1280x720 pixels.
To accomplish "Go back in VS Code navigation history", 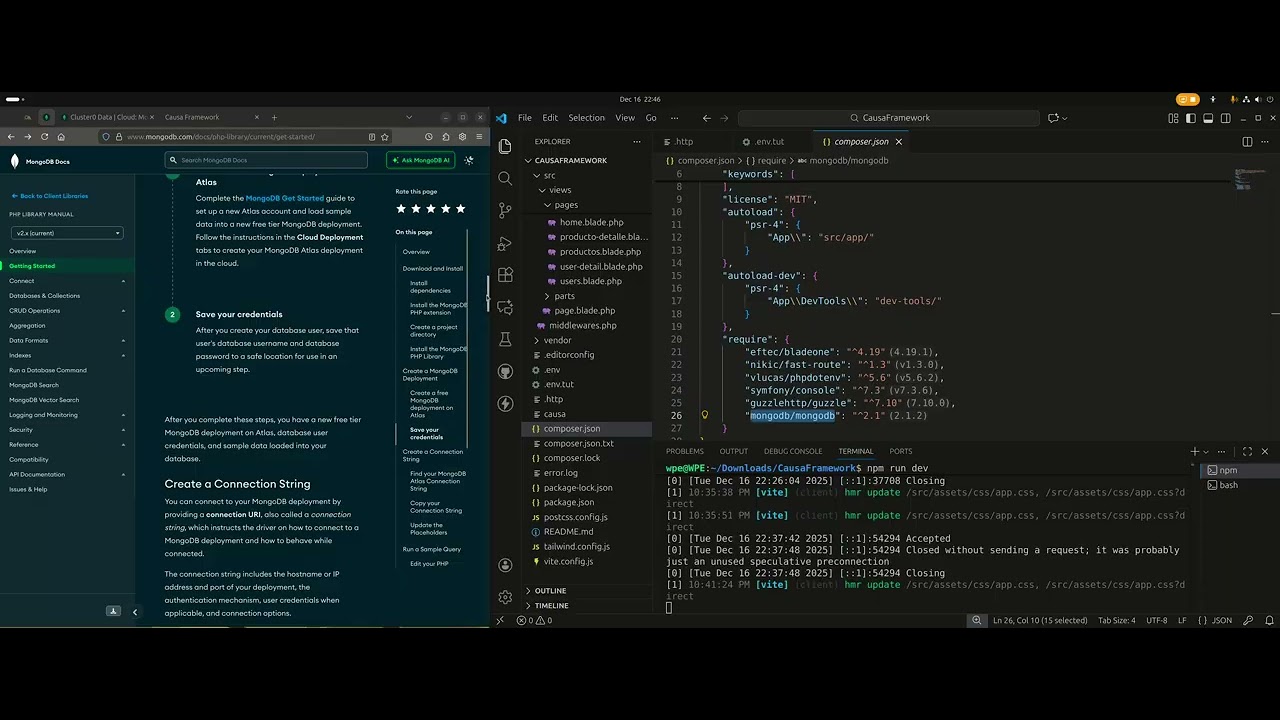I will tap(706, 118).
